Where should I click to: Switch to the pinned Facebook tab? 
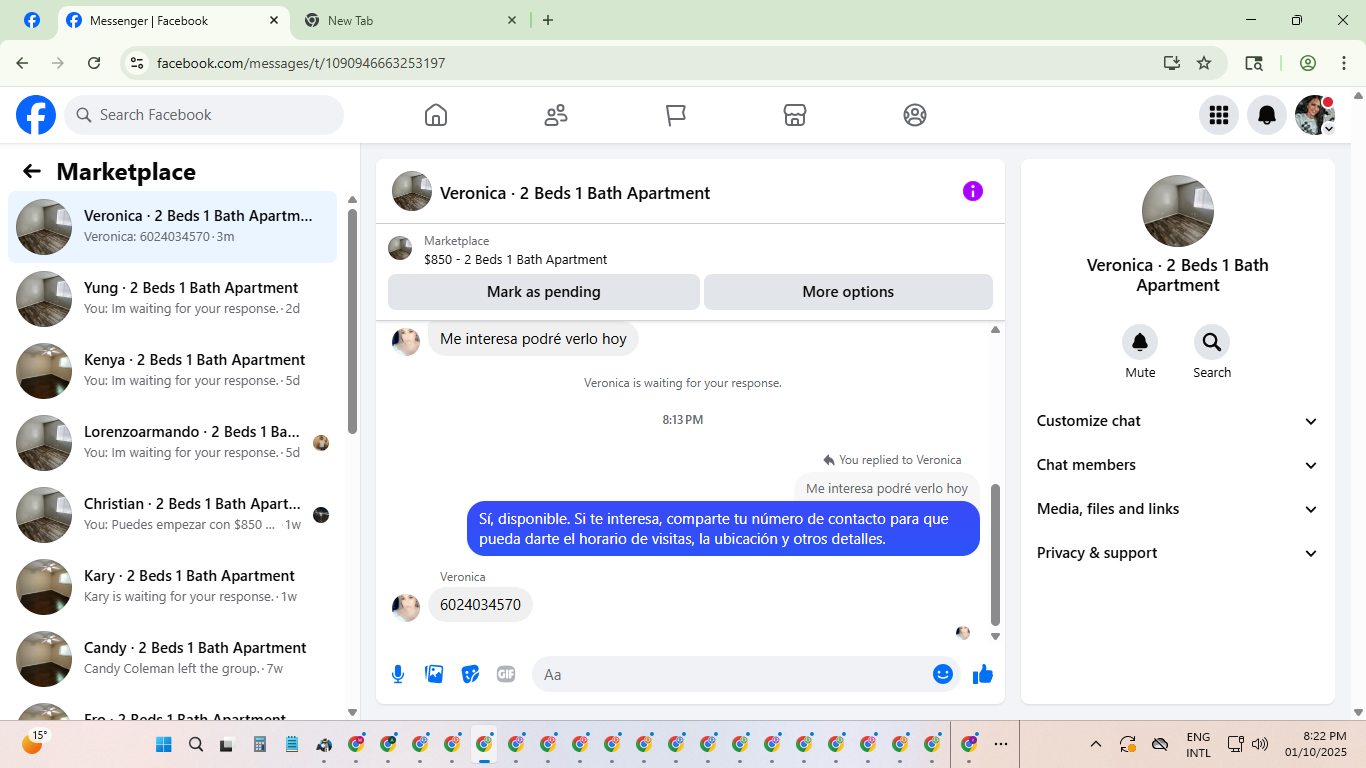(x=32, y=20)
